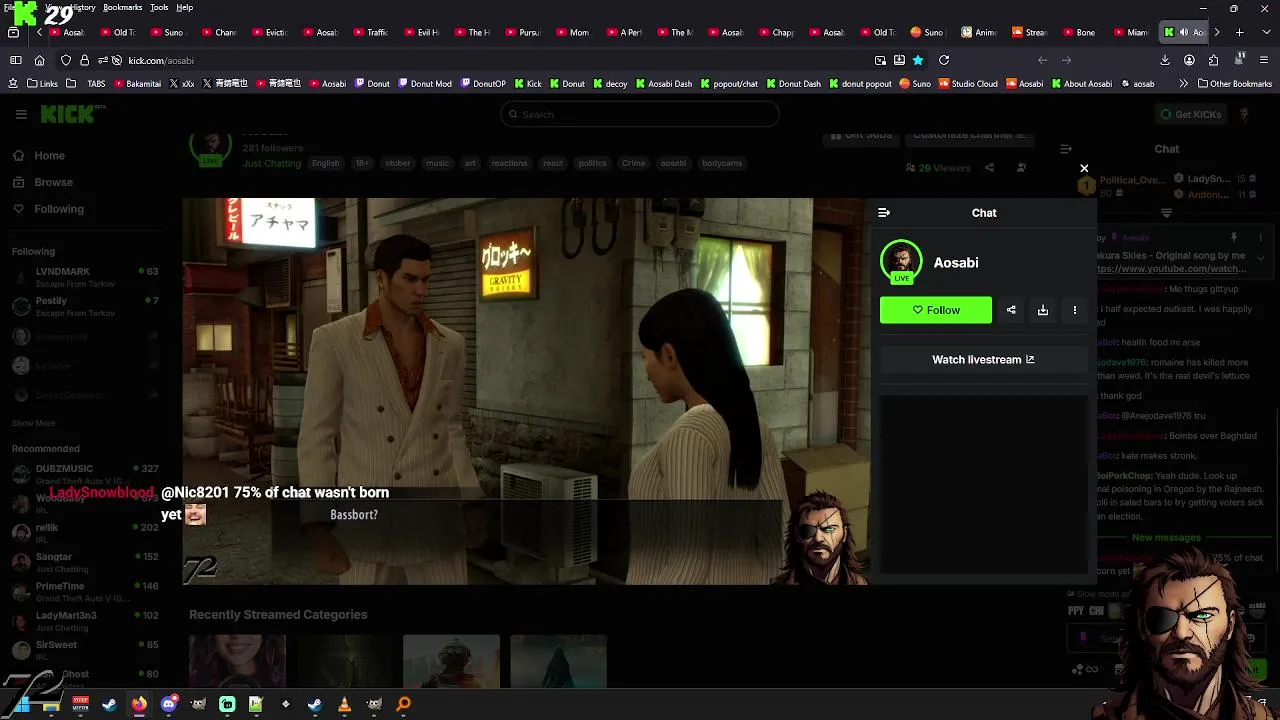Open the Aosabi Dash bookmark
1280x720 pixels.
coord(663,84)
